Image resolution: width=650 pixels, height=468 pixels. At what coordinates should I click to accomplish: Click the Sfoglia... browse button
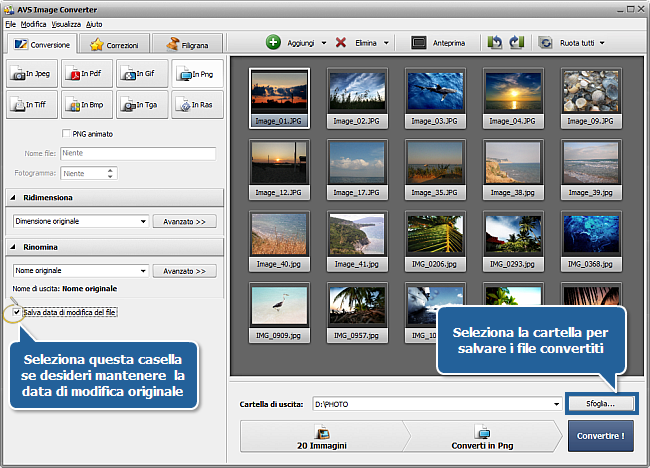click(600, 404)
